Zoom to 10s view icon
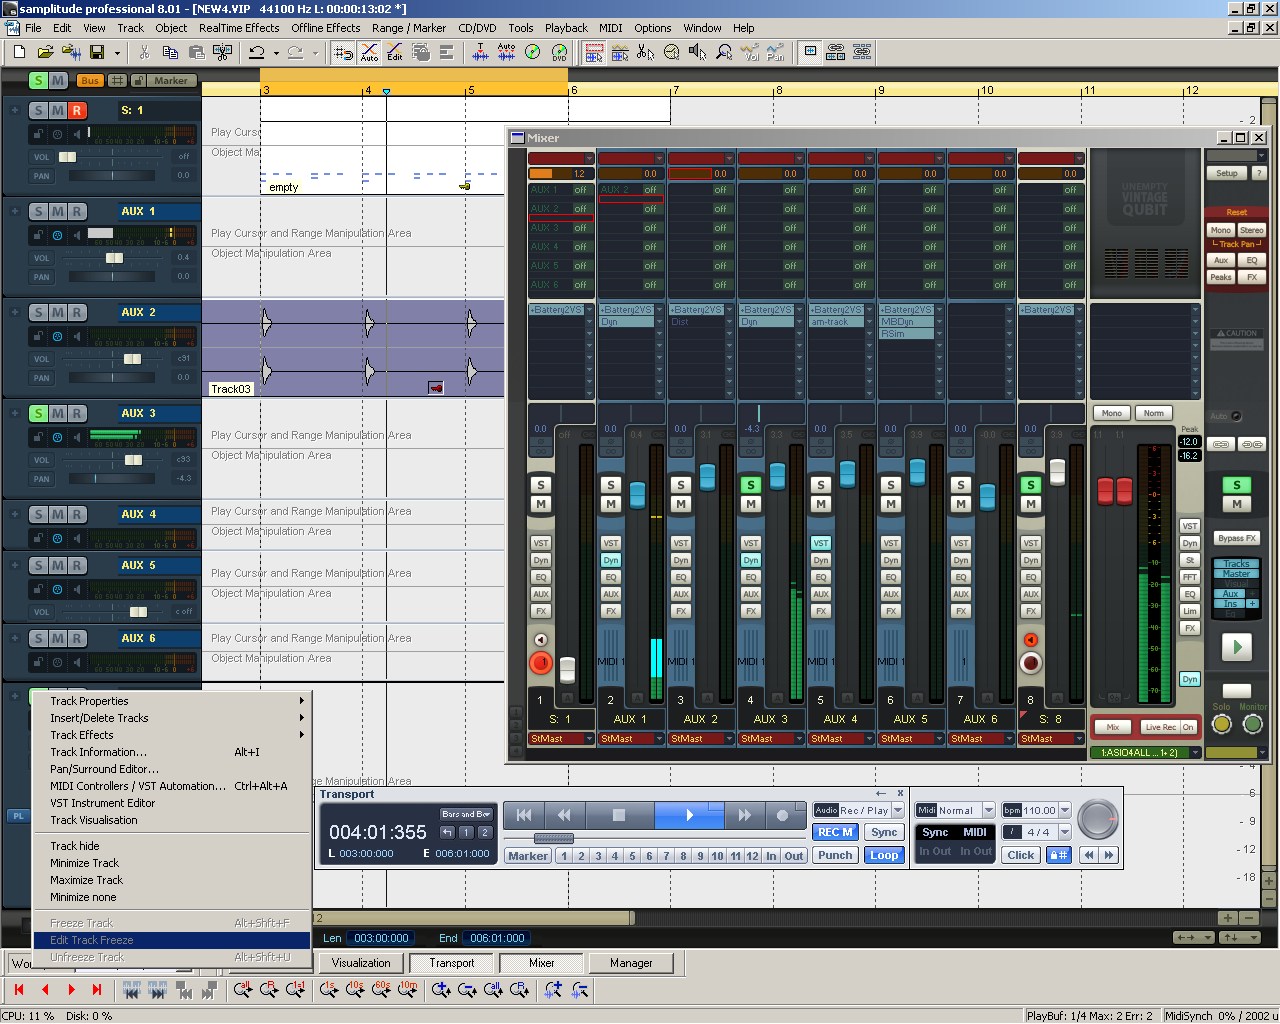Image resolution: width=1280 pixels, height=1024 pixels. (x=355, y=989)
